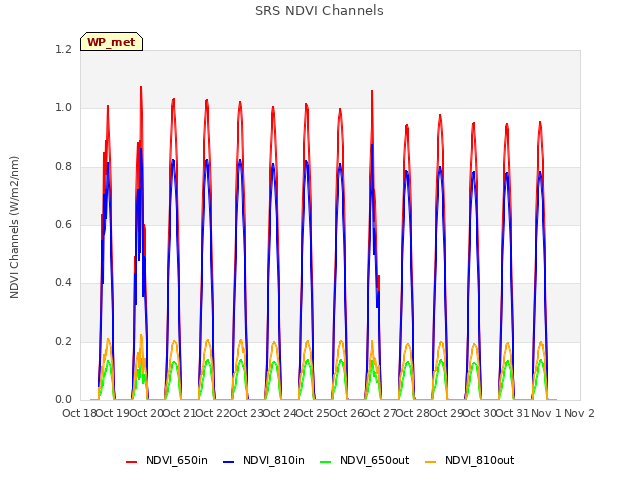Screen dimensions: 640x480
Task: Click the Oct 21 x-axis tick label
Action: click(x=179, y=413)
